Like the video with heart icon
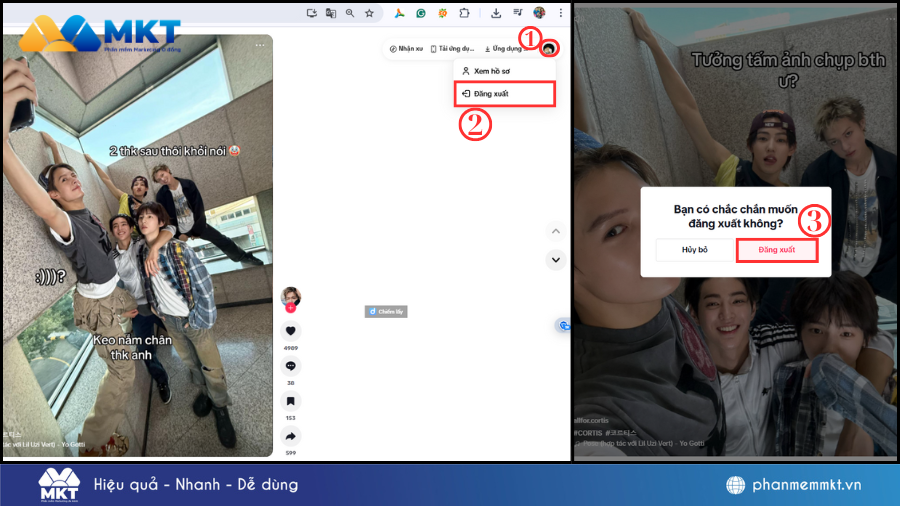900x506 pixels. [291, 331]
